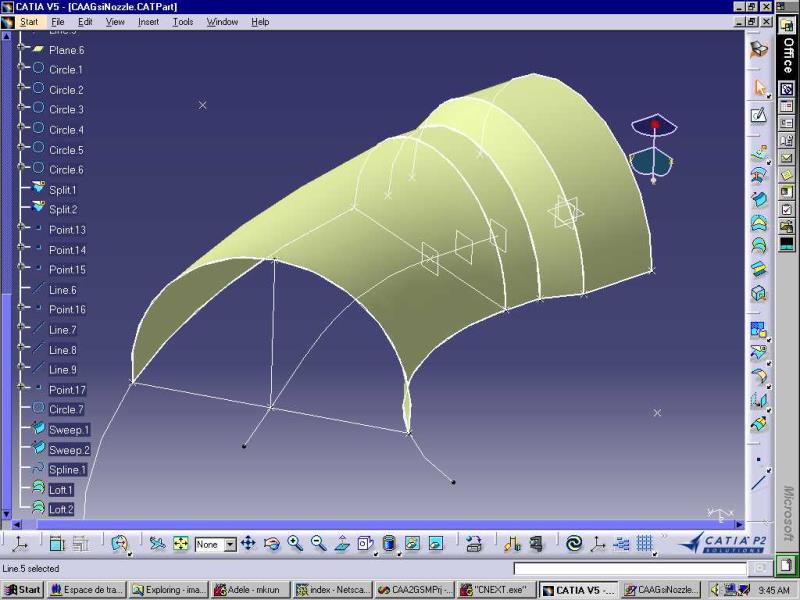Screen dimensions: 800x600
Task: Open the Edit menu
Action: (85, 22)
